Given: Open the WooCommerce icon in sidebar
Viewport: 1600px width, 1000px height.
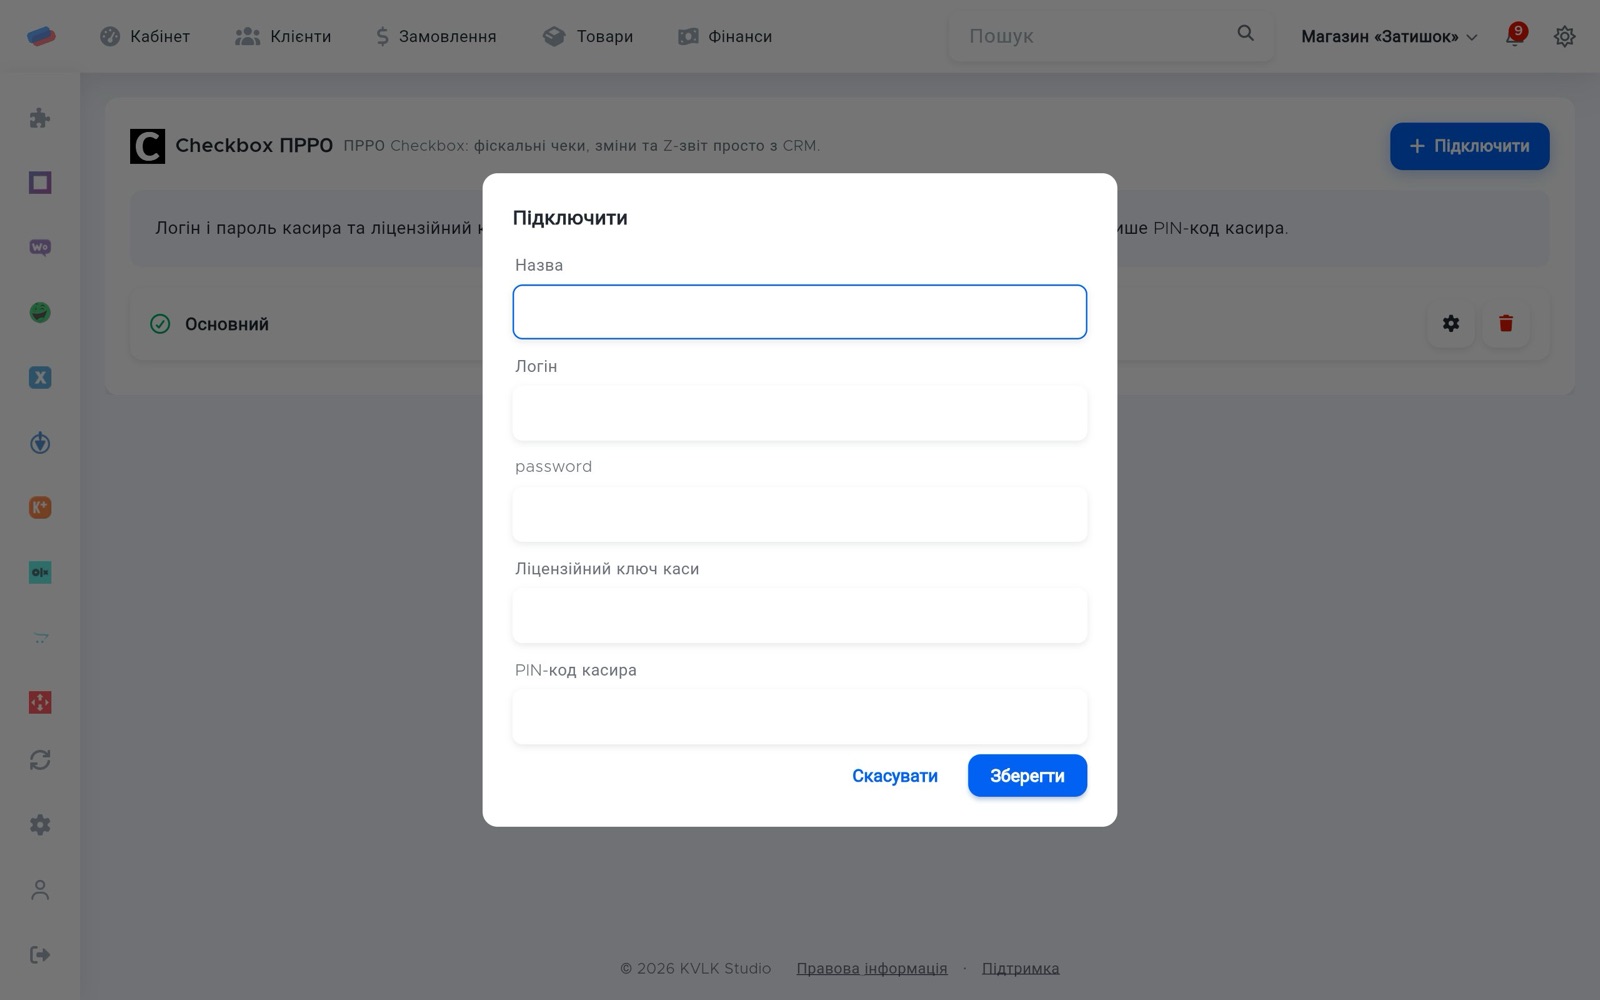Looking at the screenshot, I should pos(40,248).
